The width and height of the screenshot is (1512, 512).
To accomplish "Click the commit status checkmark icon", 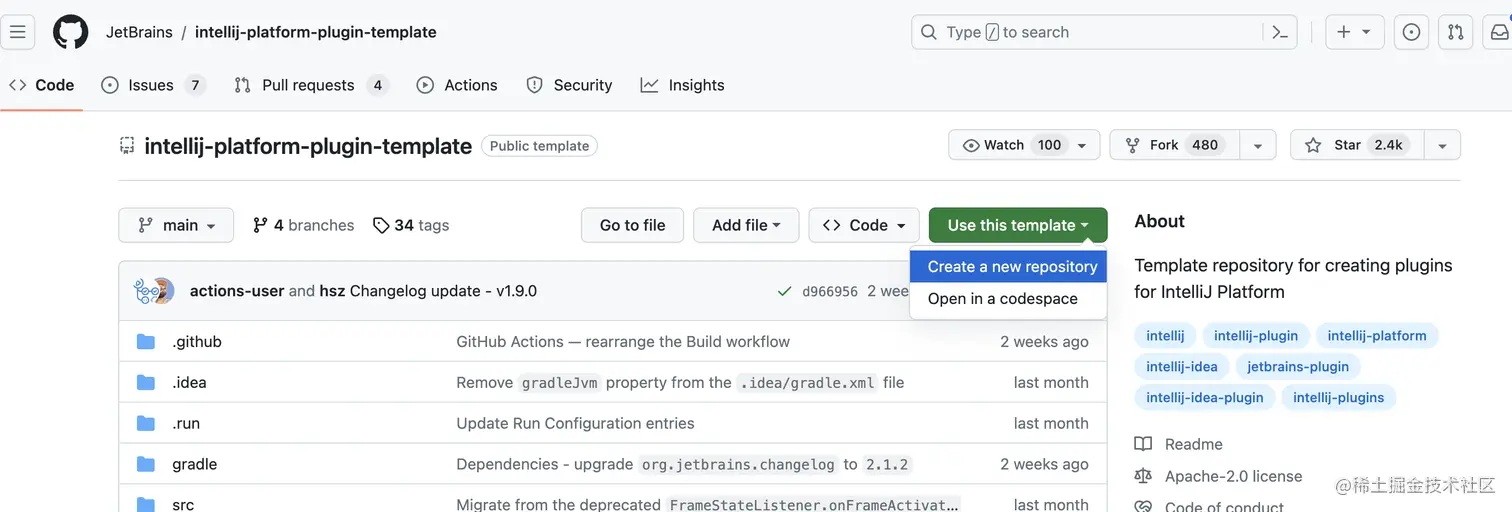I will coord(785,291).
